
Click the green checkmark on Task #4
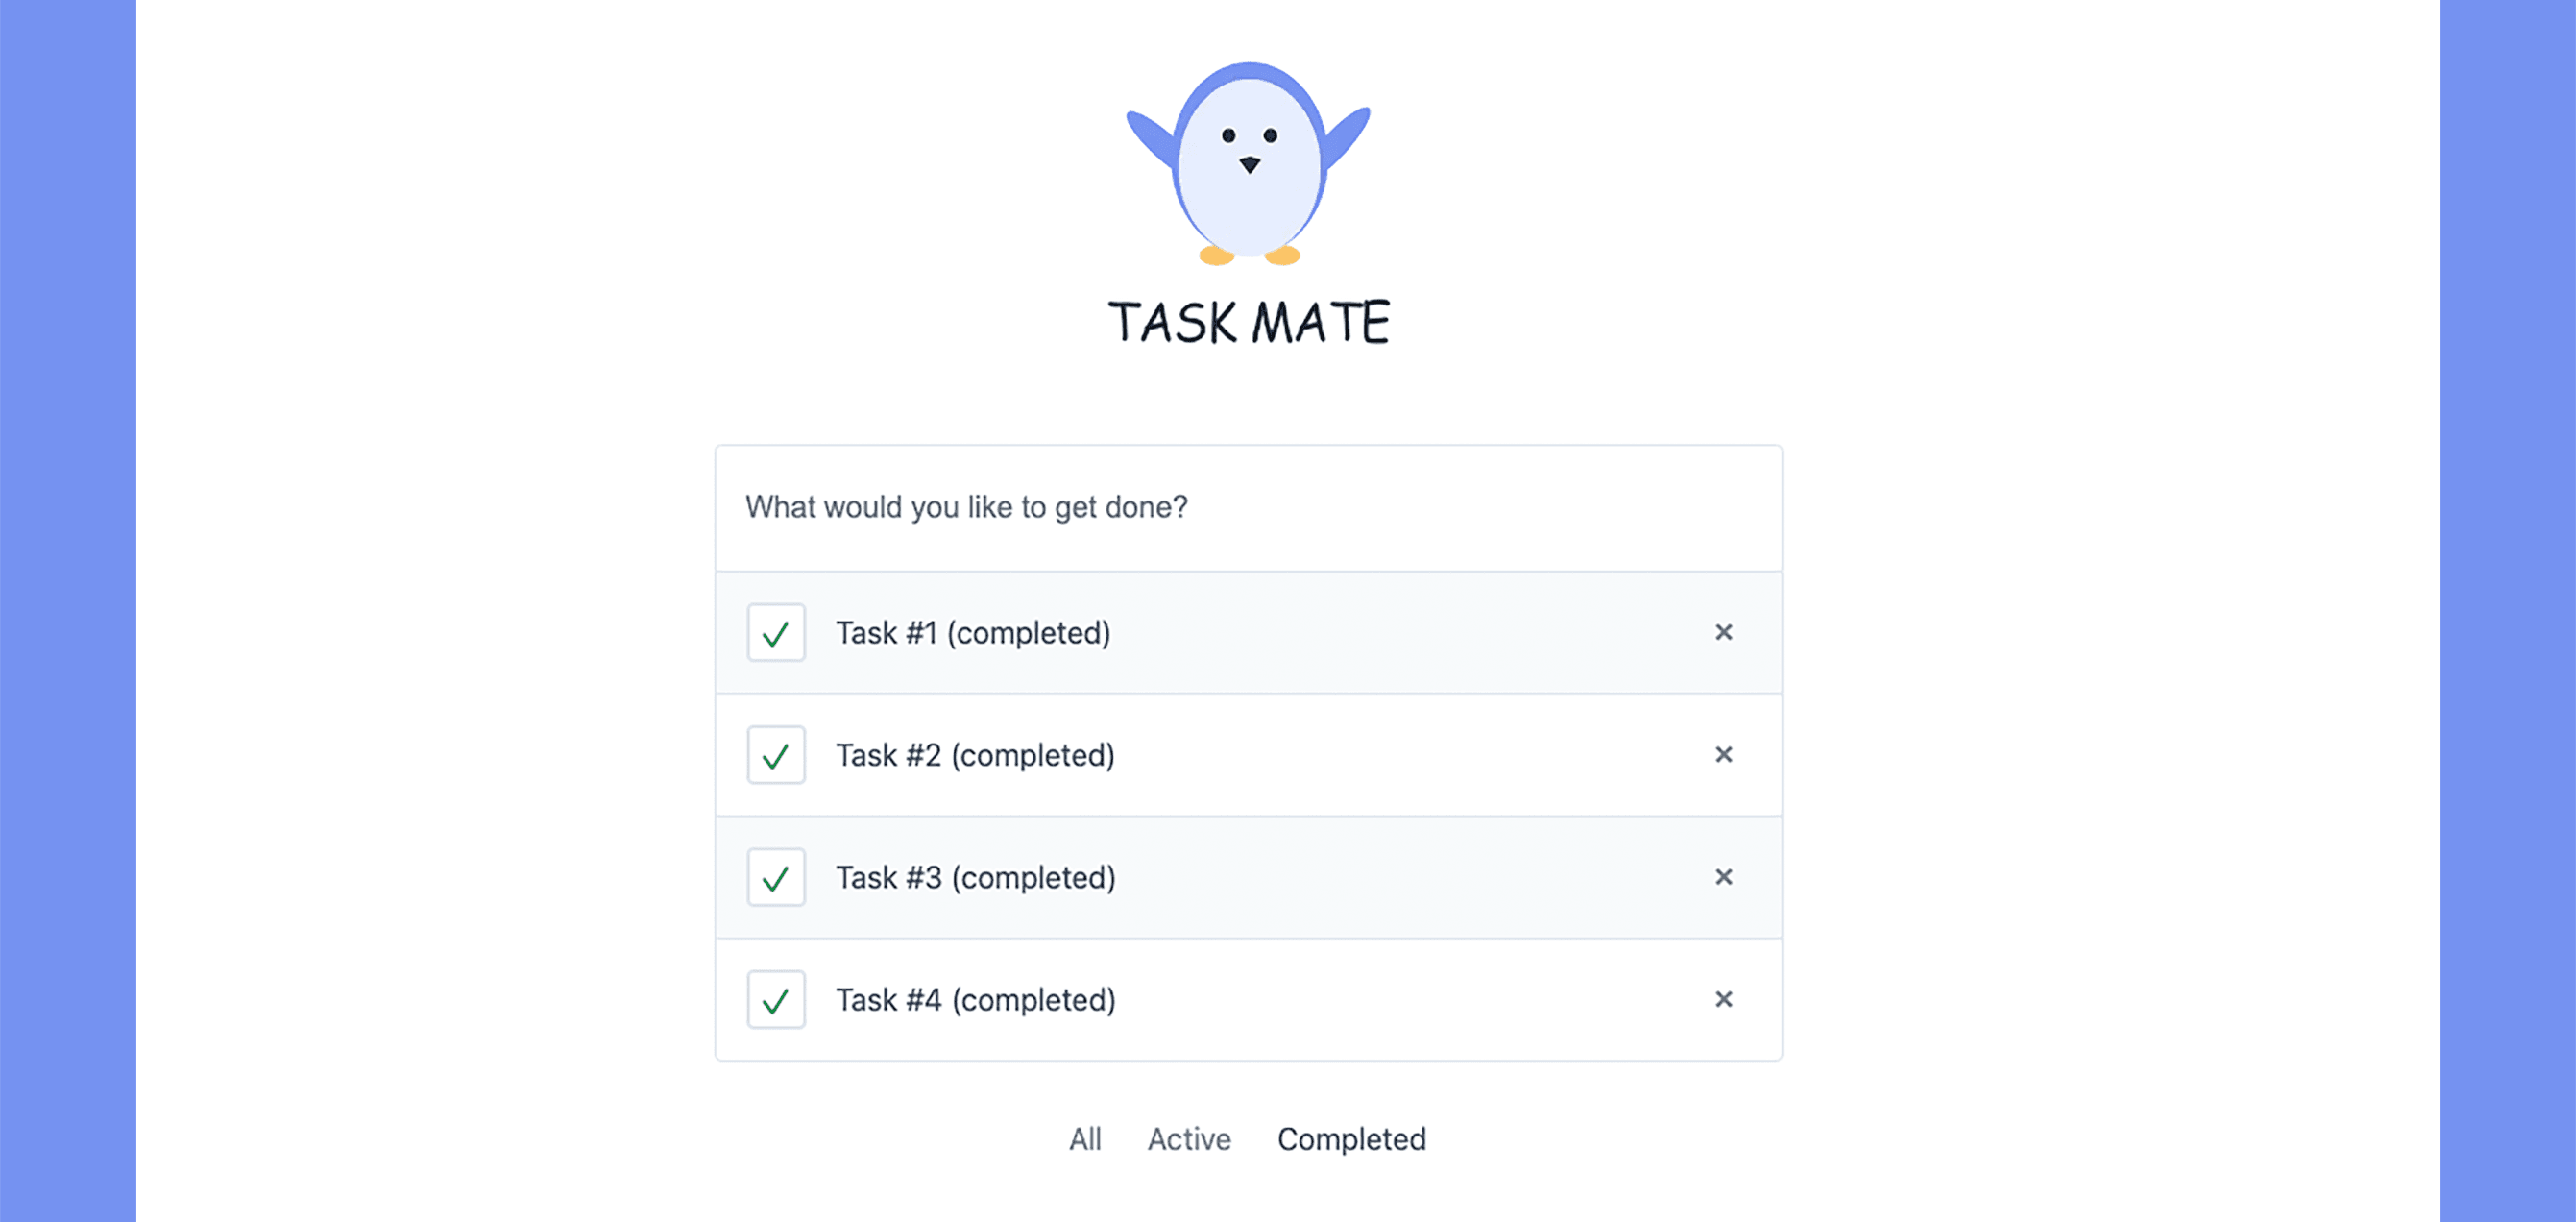click(x=776, y=999)
